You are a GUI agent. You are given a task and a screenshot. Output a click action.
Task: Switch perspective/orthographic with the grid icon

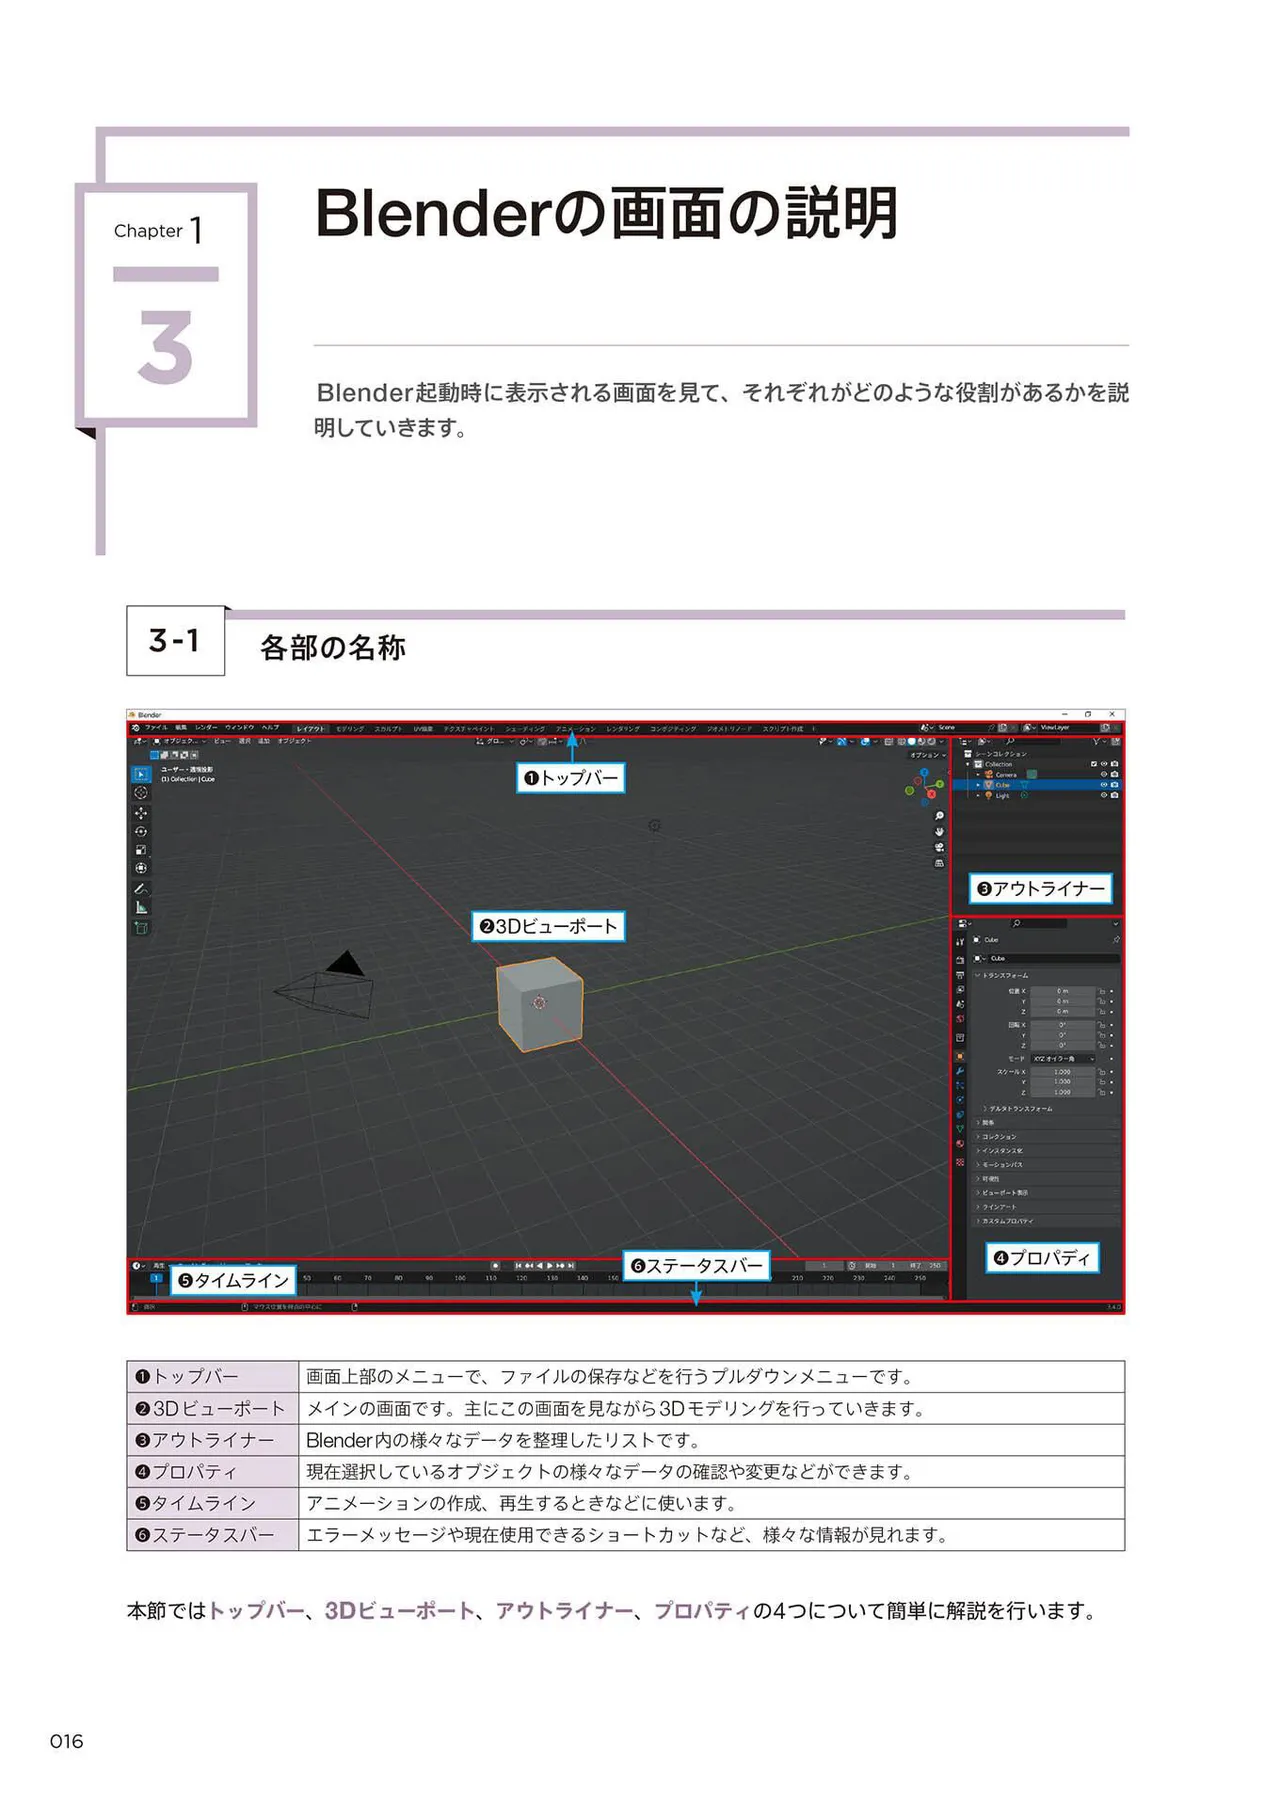tap(939, 864)
